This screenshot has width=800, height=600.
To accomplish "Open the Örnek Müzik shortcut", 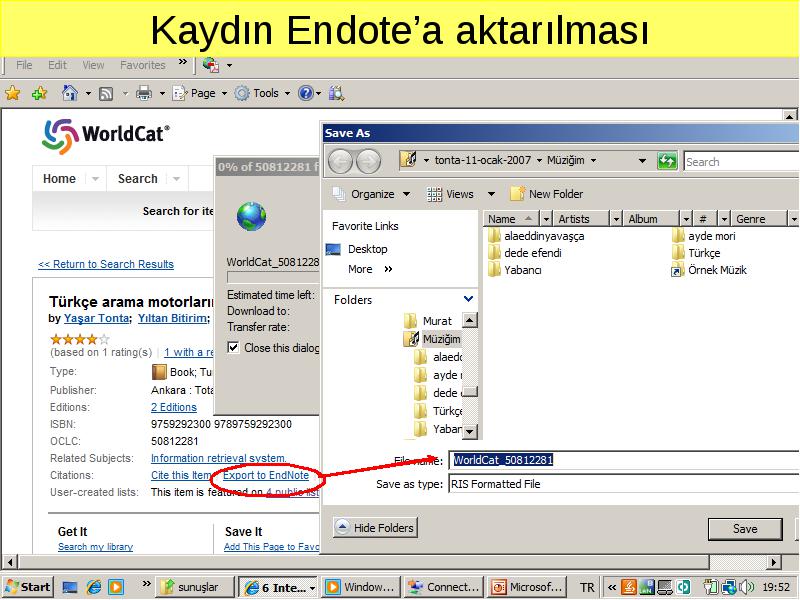I will click(709, 270).
